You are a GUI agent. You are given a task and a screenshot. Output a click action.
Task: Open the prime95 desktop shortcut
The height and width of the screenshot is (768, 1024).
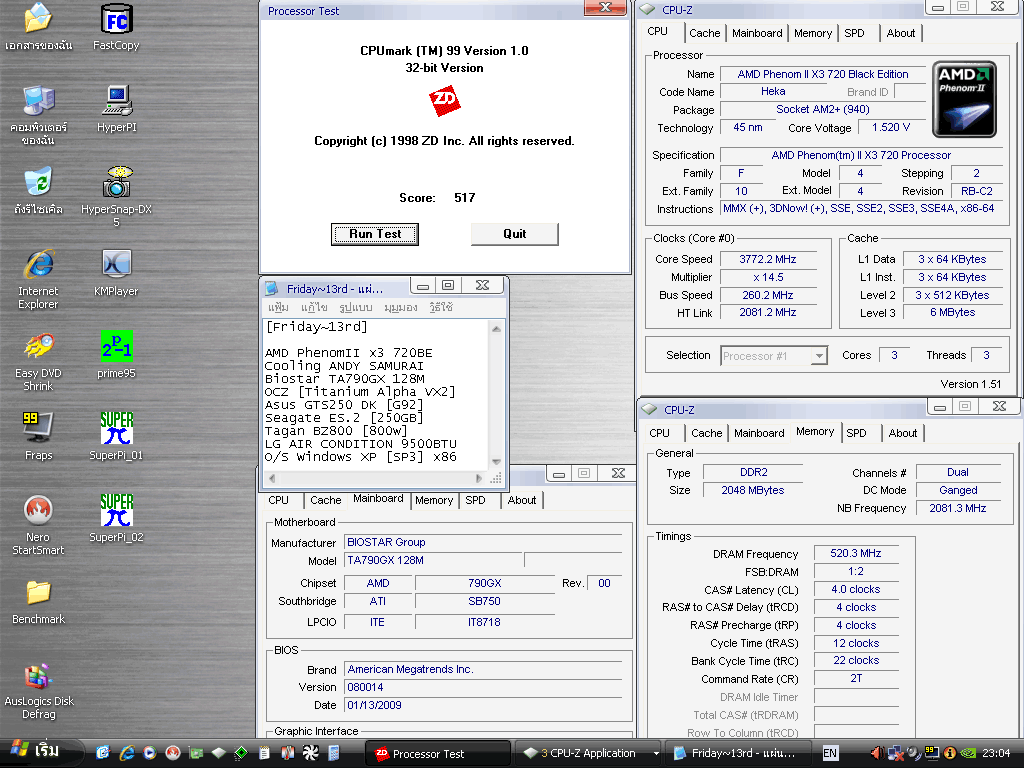tap(117, 346)
